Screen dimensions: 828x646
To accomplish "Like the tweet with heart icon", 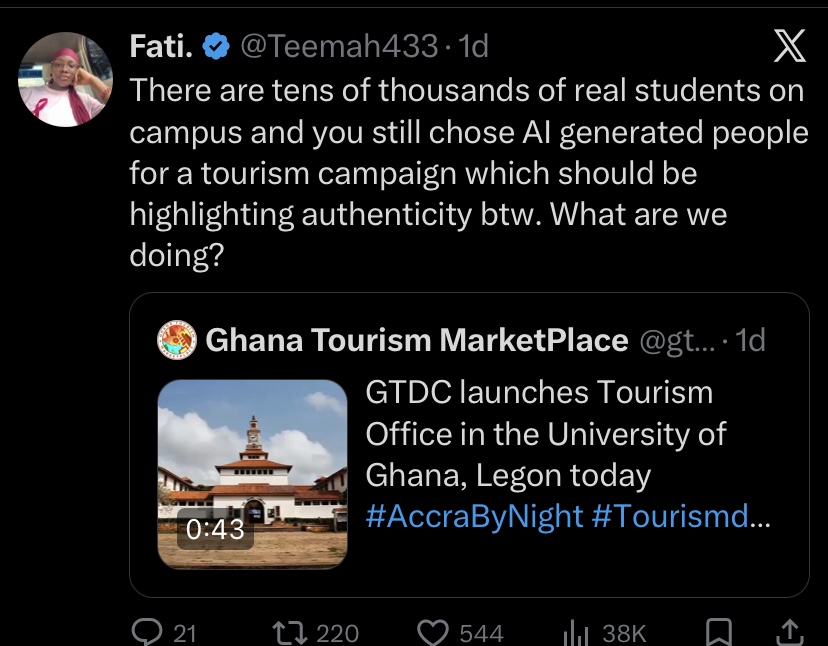I will coord(432,632).
